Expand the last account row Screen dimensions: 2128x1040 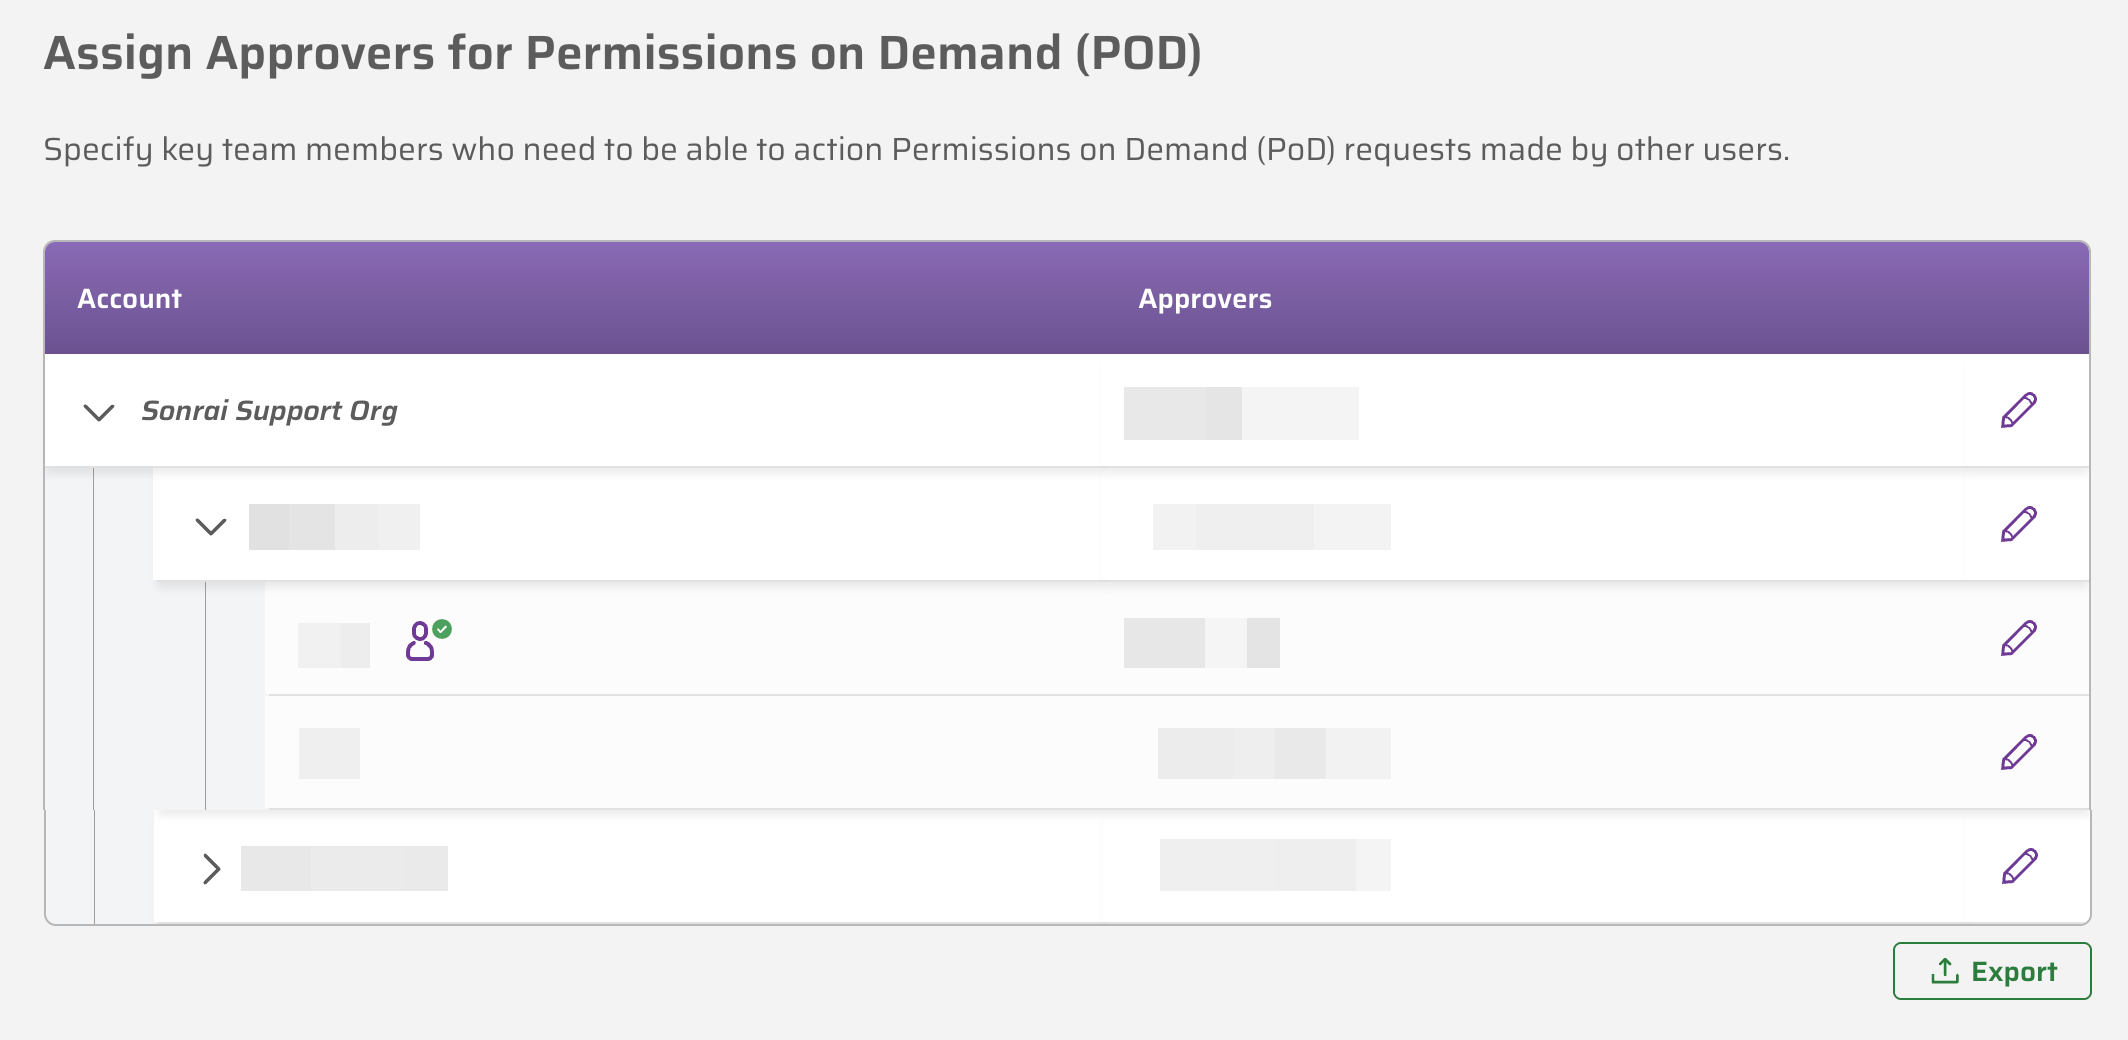point(212,869)
